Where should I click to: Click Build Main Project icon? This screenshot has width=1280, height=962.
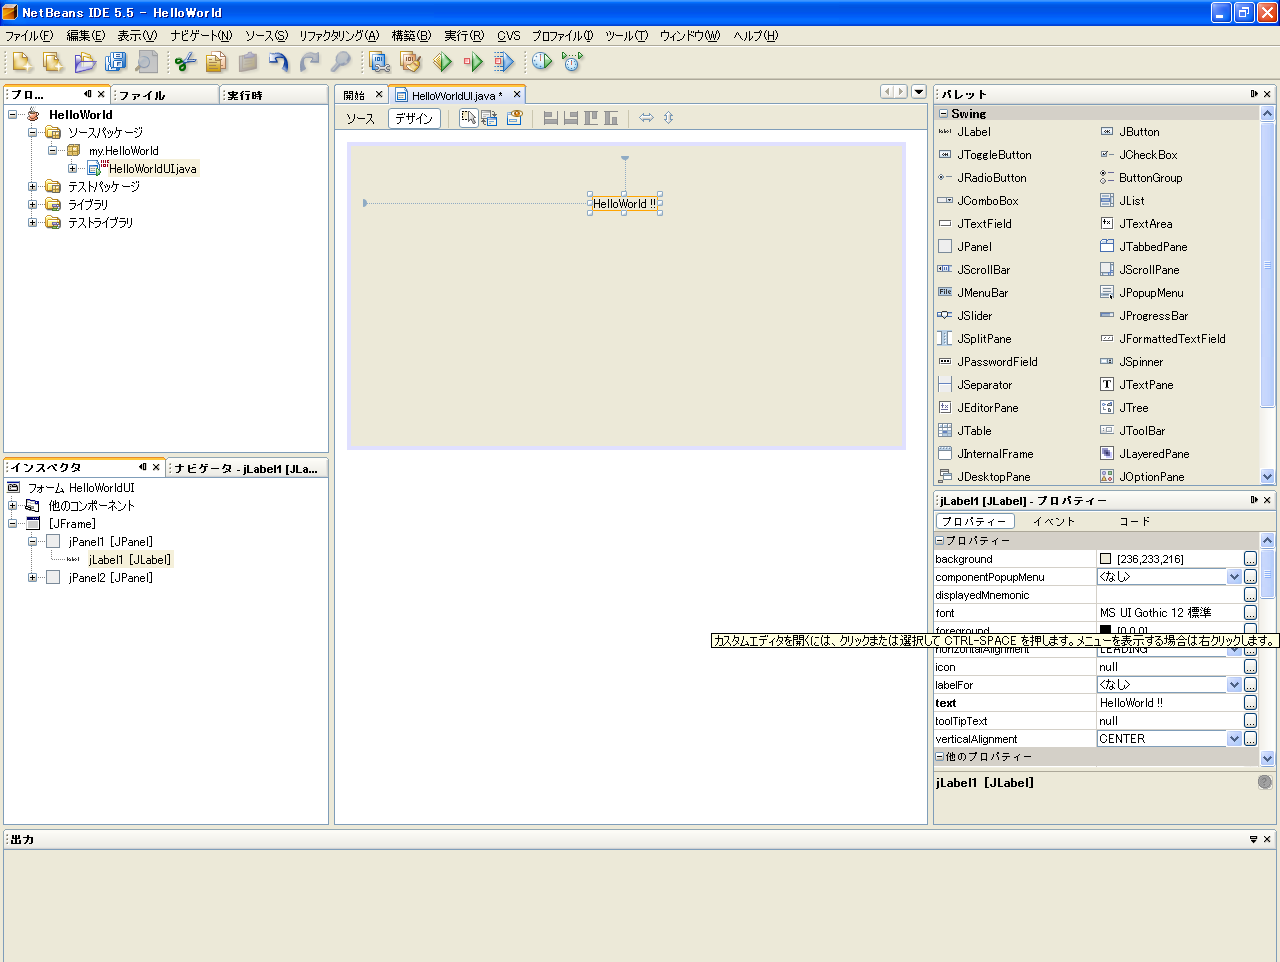tap(379, 62)
